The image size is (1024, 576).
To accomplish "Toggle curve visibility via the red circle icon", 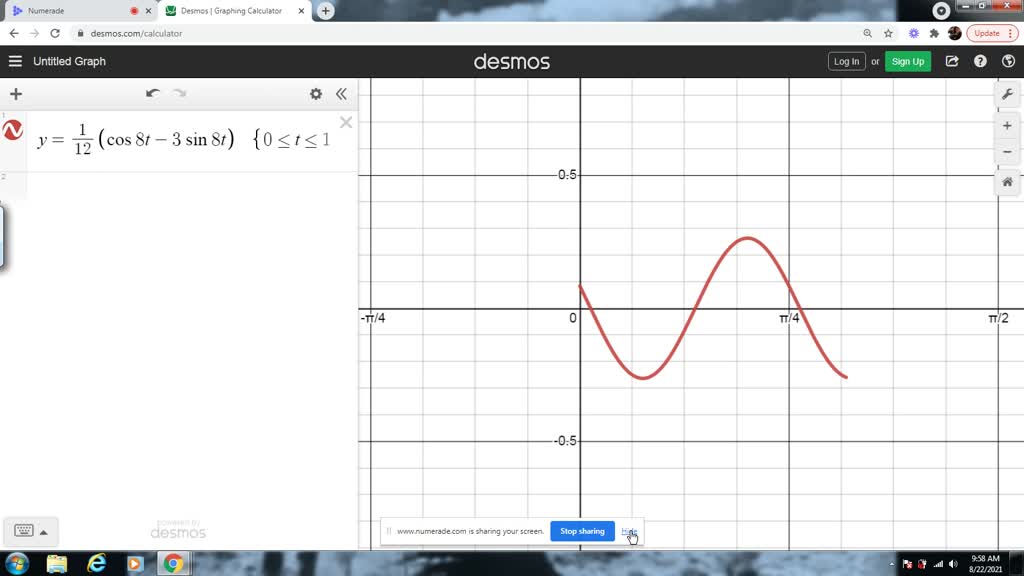I will click(12, 129).
